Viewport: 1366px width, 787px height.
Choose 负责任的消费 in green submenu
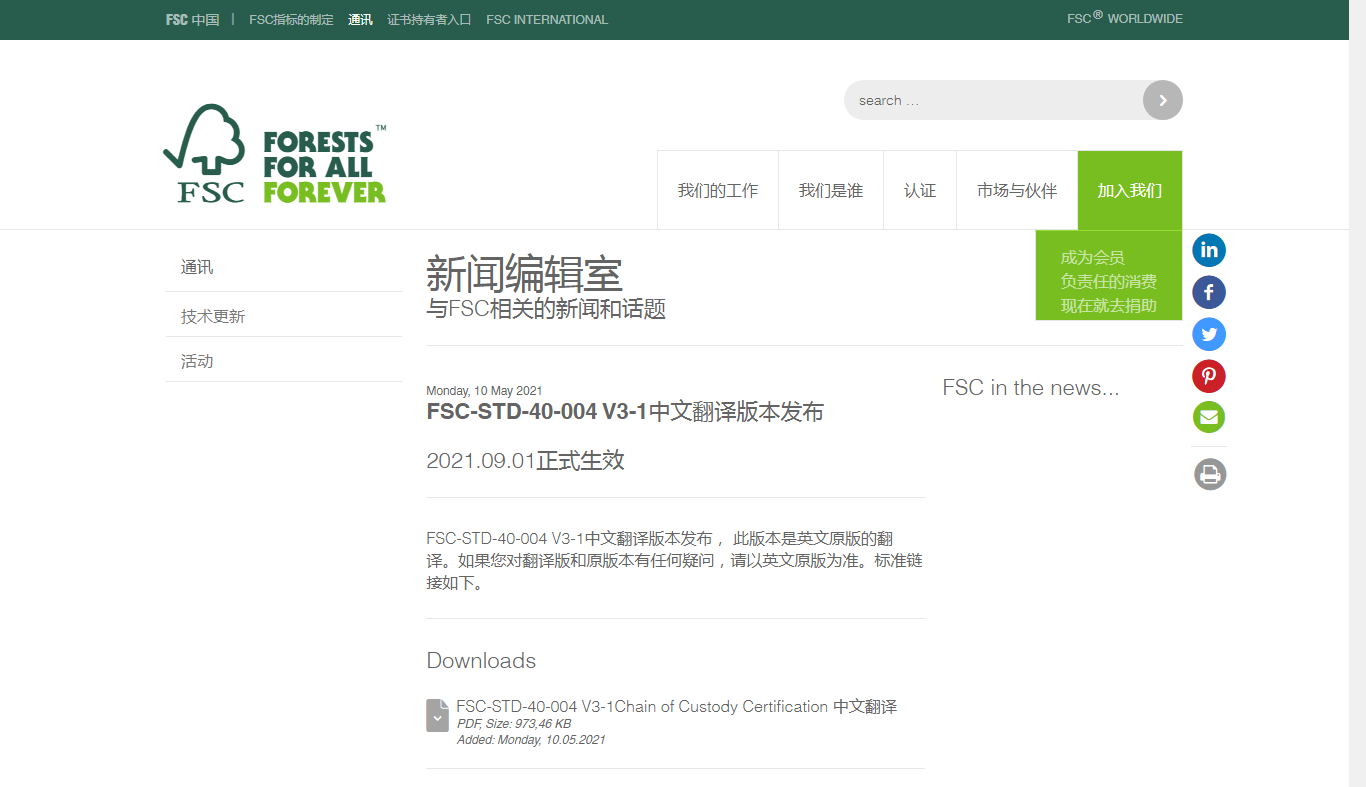[1109, 282]
